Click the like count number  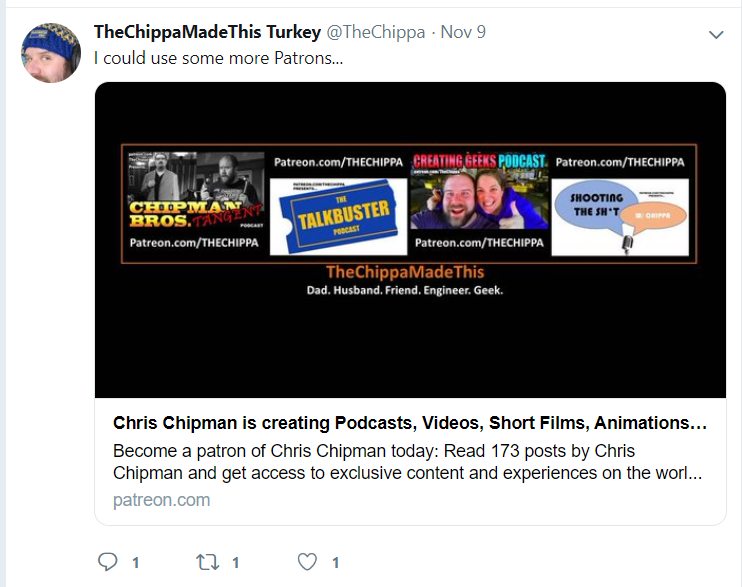(336, 562)
